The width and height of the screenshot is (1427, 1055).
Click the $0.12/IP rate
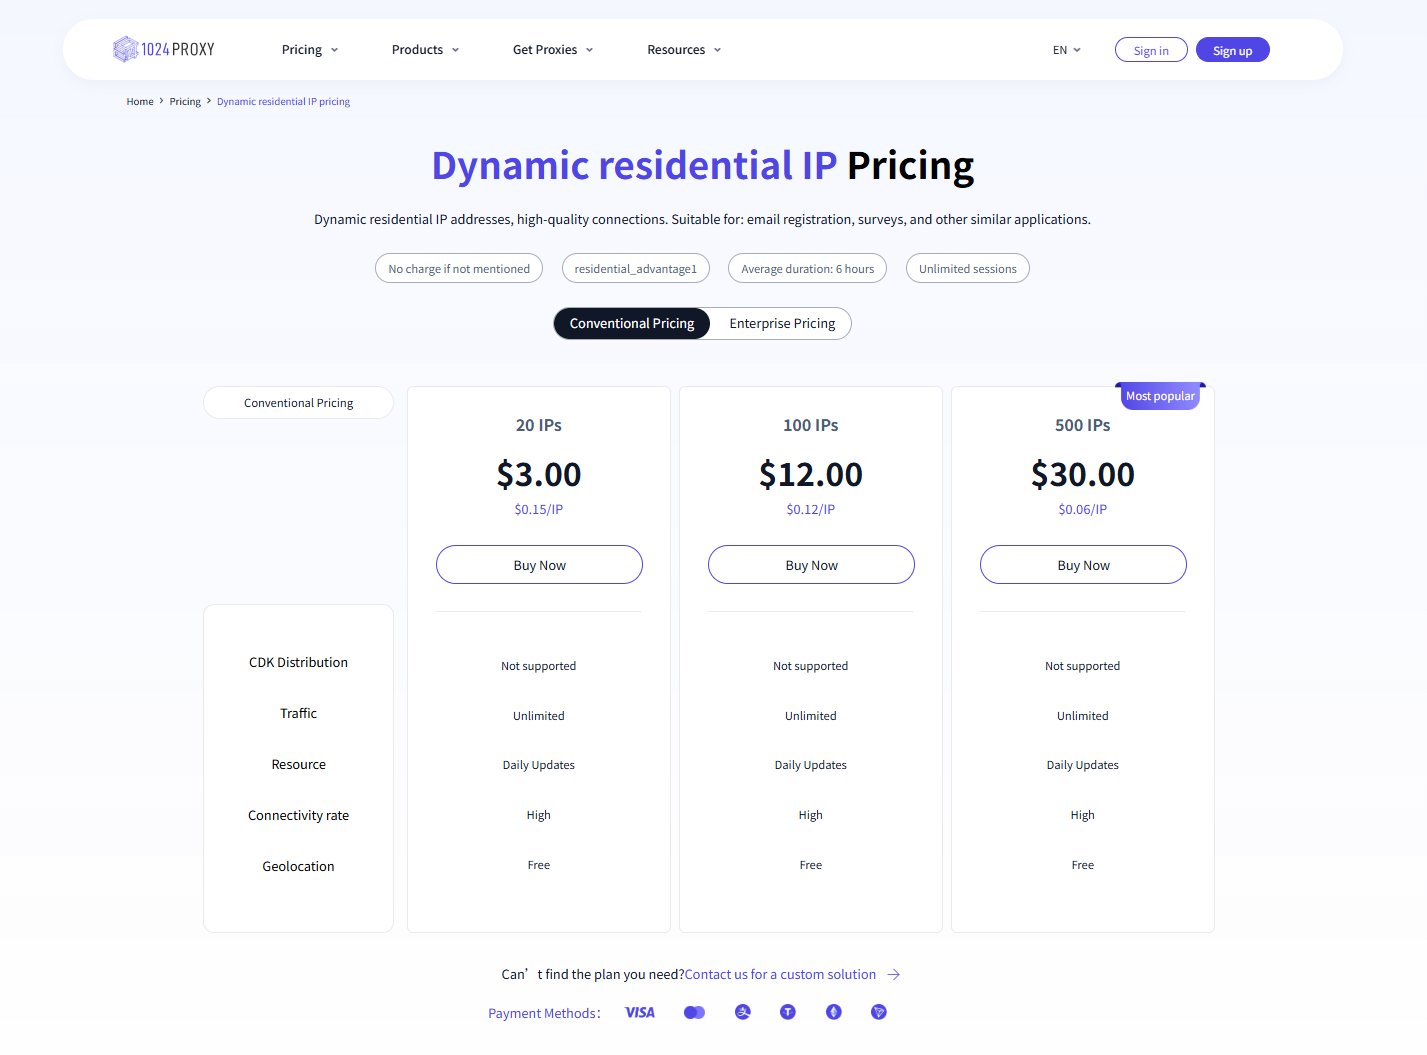tap(811, 509)
